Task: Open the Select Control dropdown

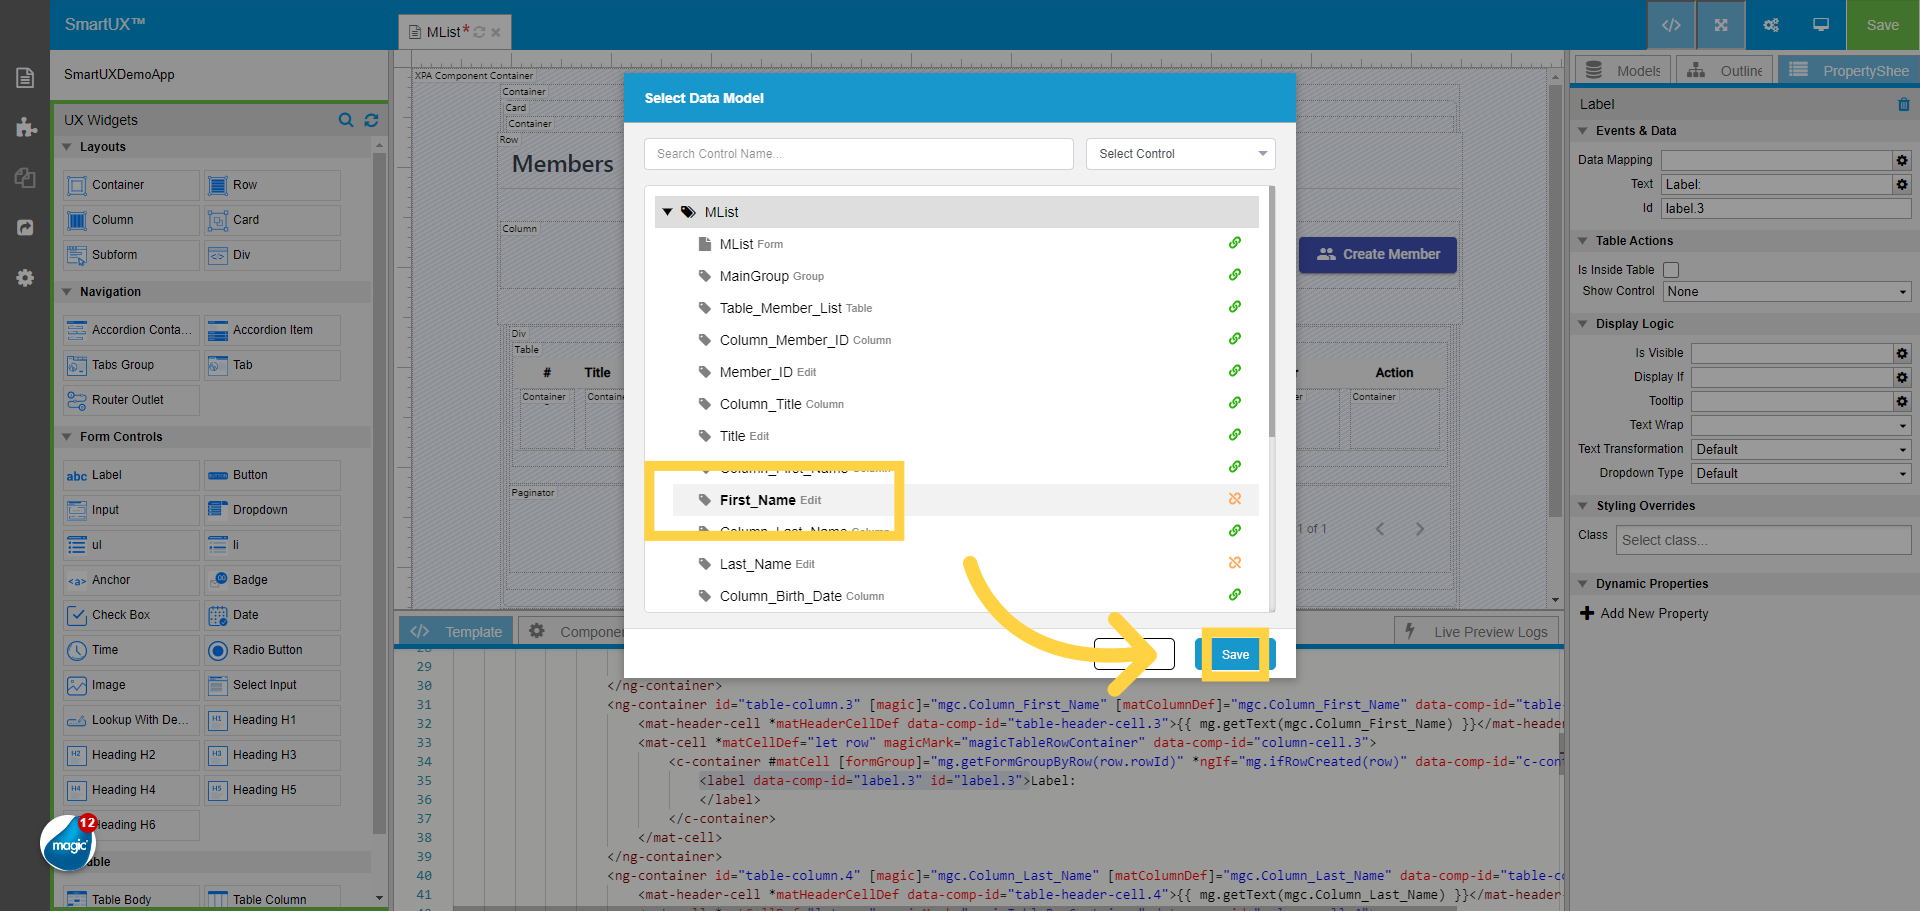Action: 1180,153
